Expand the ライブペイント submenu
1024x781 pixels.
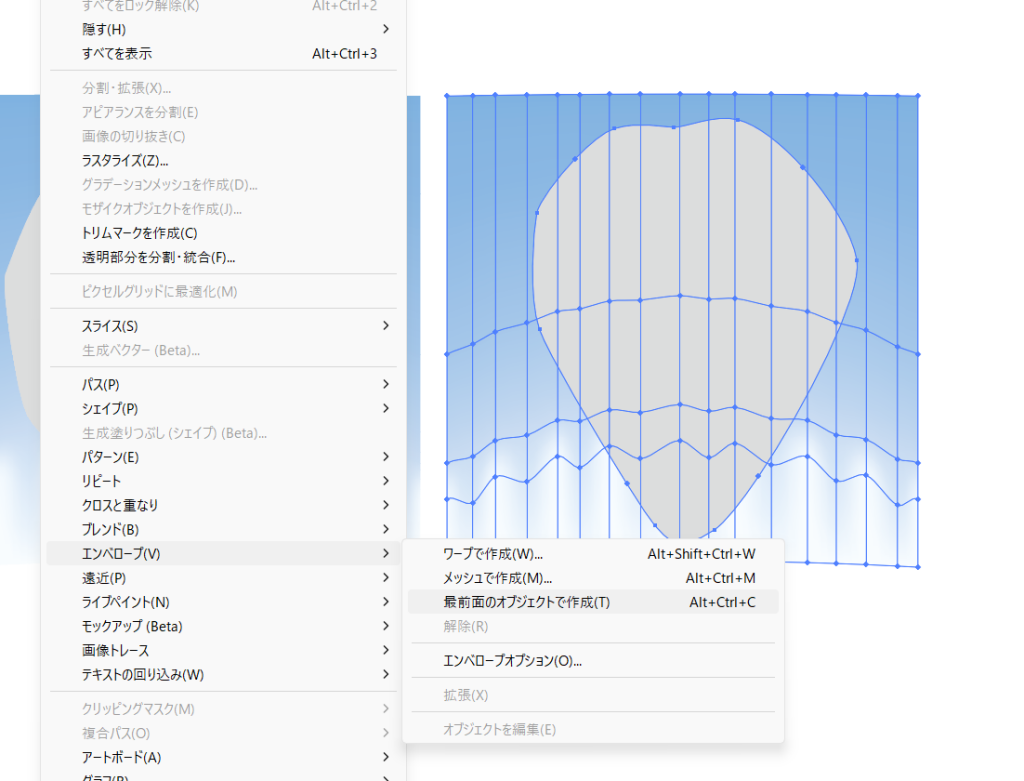[x=125, y=602]
